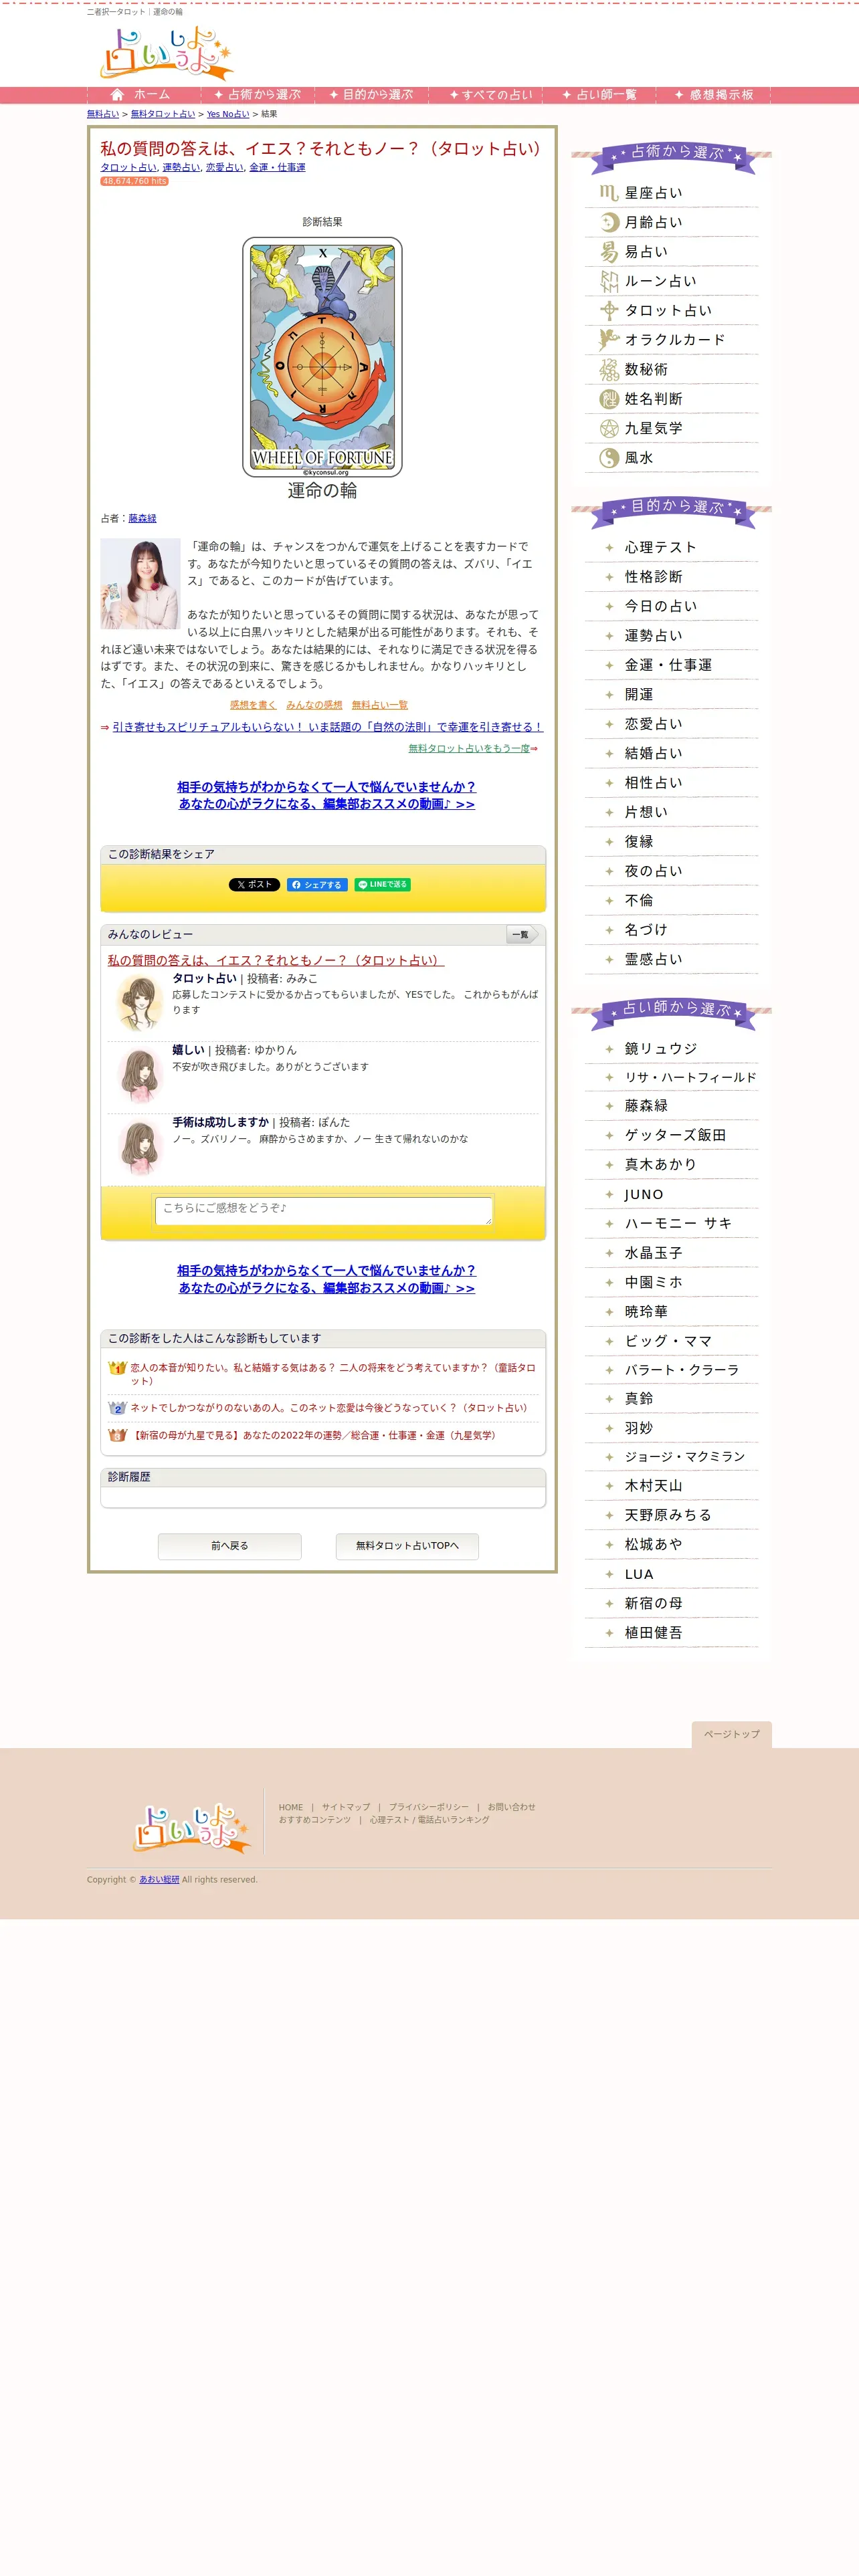Follow the Yes No占い breadcrumb link
Viewport: 859px width, 2576px height.
coord(228,114)
